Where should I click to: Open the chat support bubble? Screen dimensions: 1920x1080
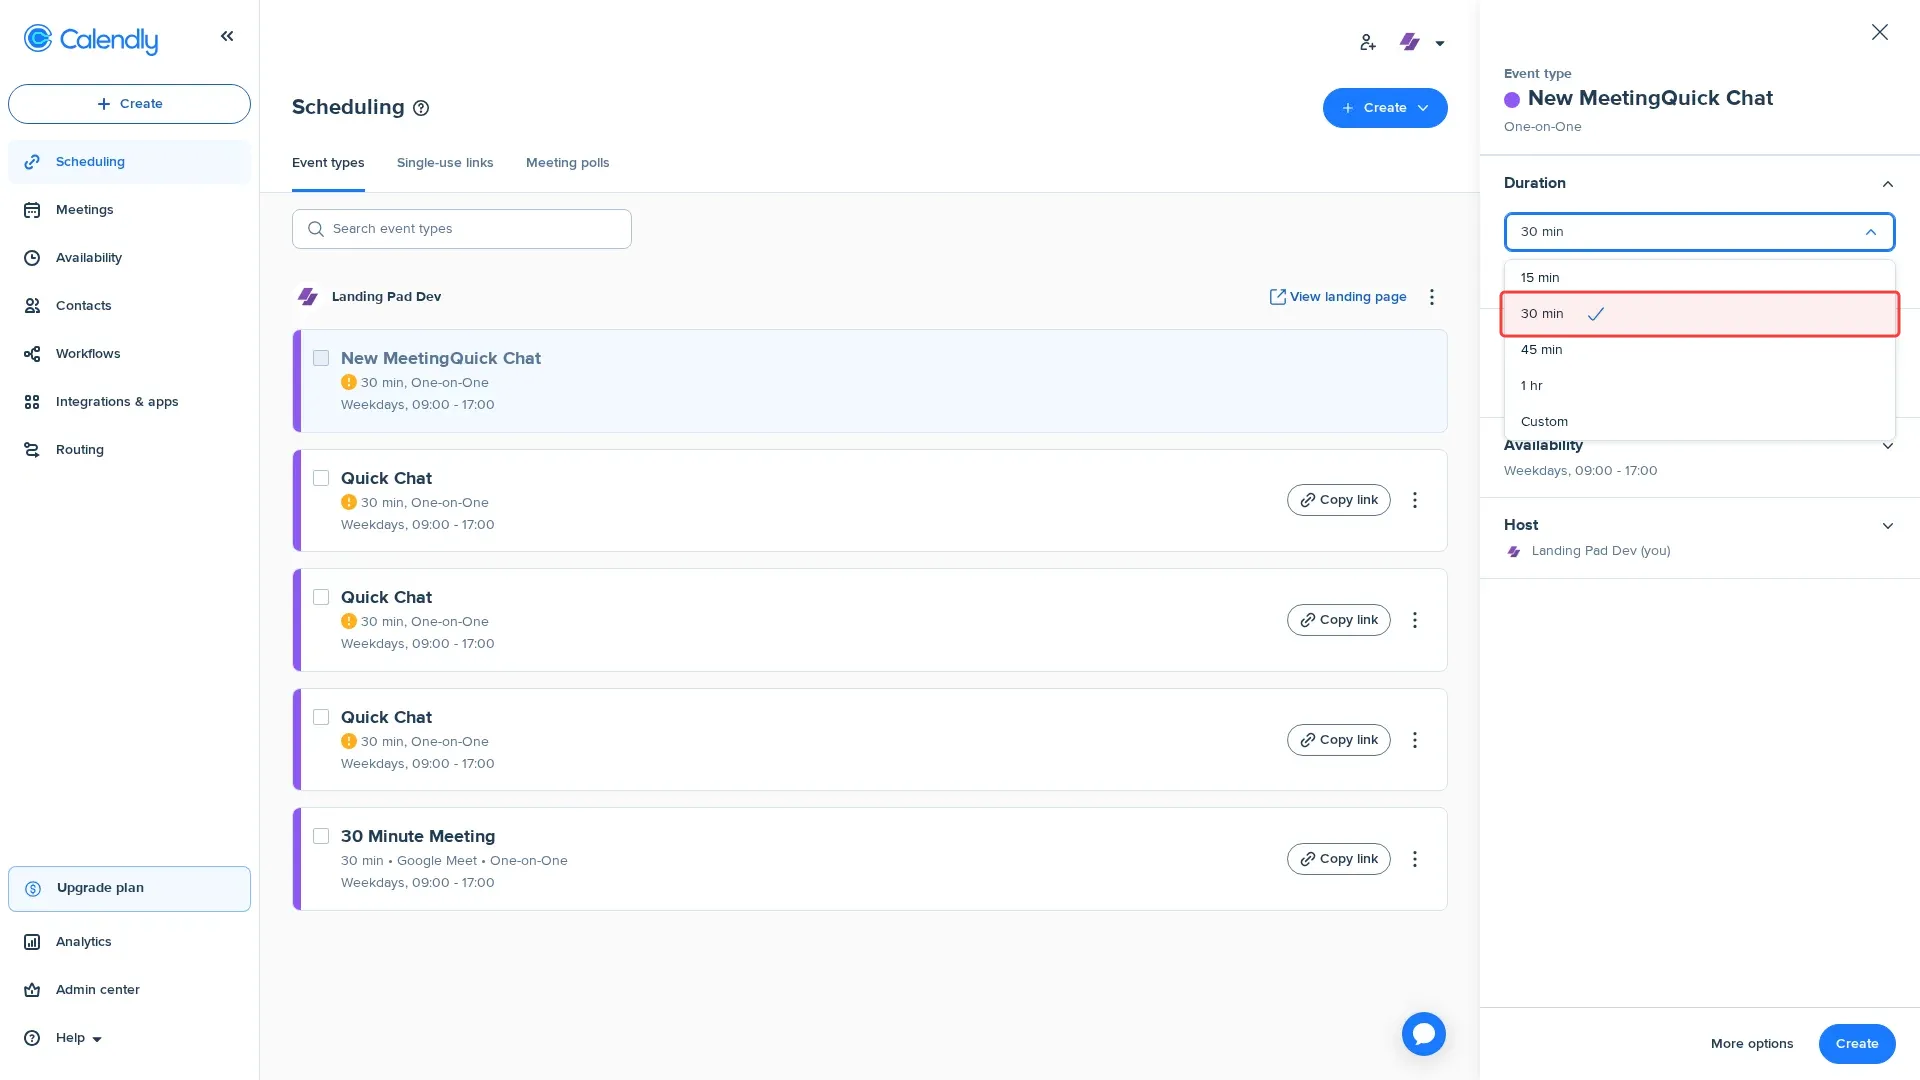point(1423,1033)
